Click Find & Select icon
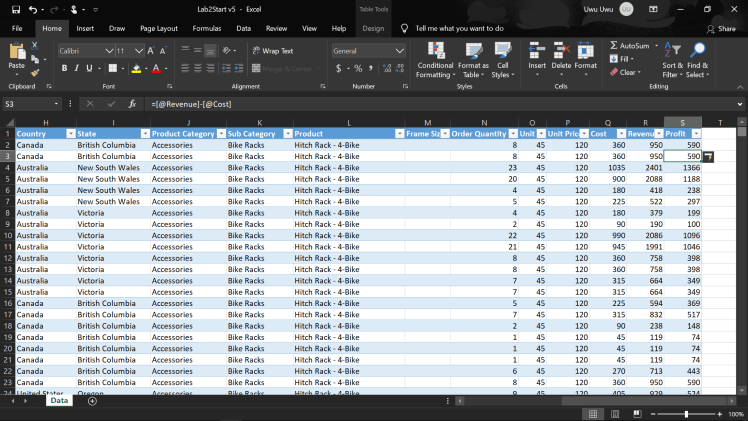The image size is (748, 421). (697, 60)
